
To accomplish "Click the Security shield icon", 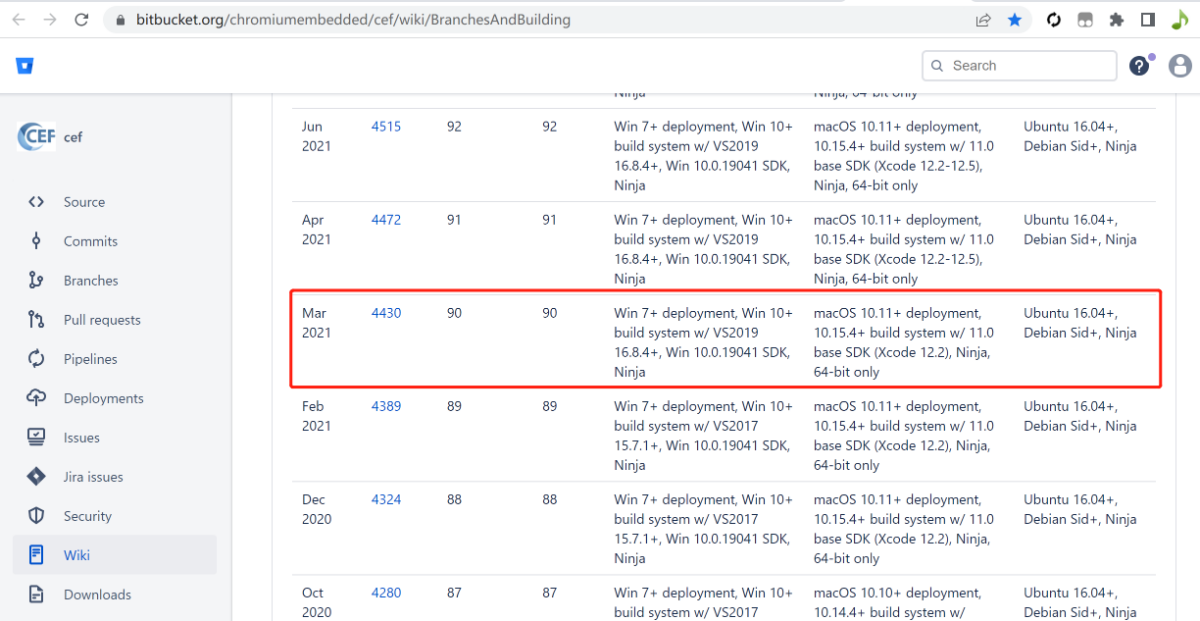I will point(36,516).
